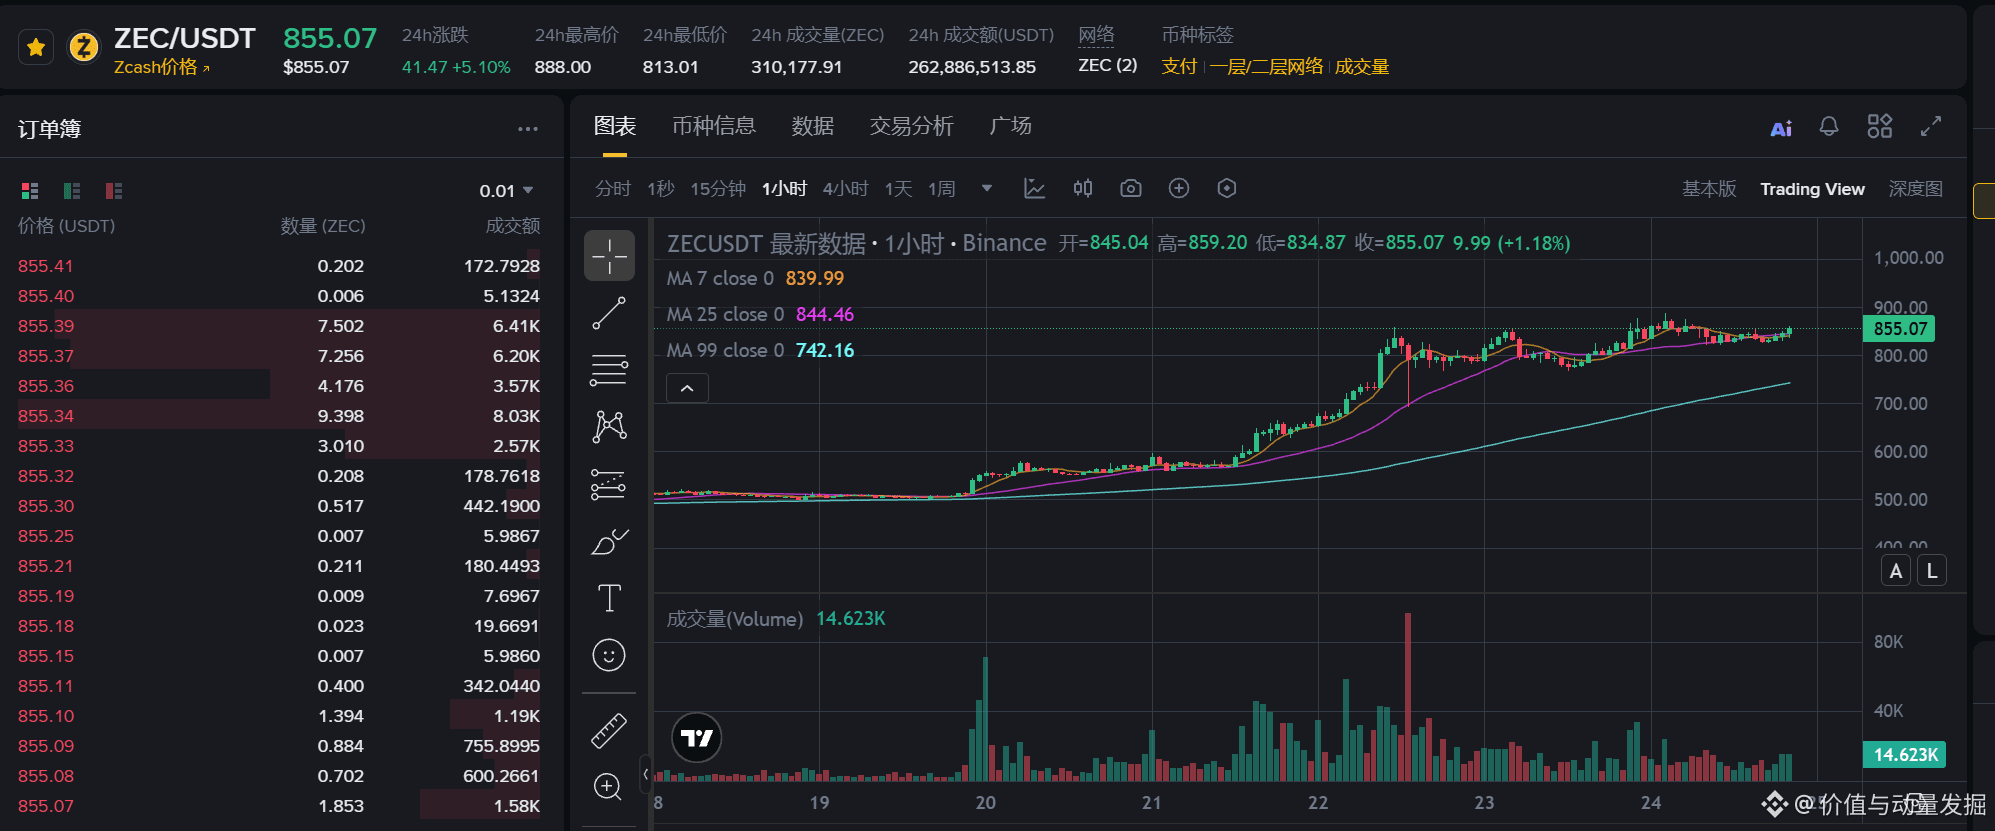Expand more time intervals dropdown arrow
Viewport: 1995px width, 831px height.
[x=987, y=188]
